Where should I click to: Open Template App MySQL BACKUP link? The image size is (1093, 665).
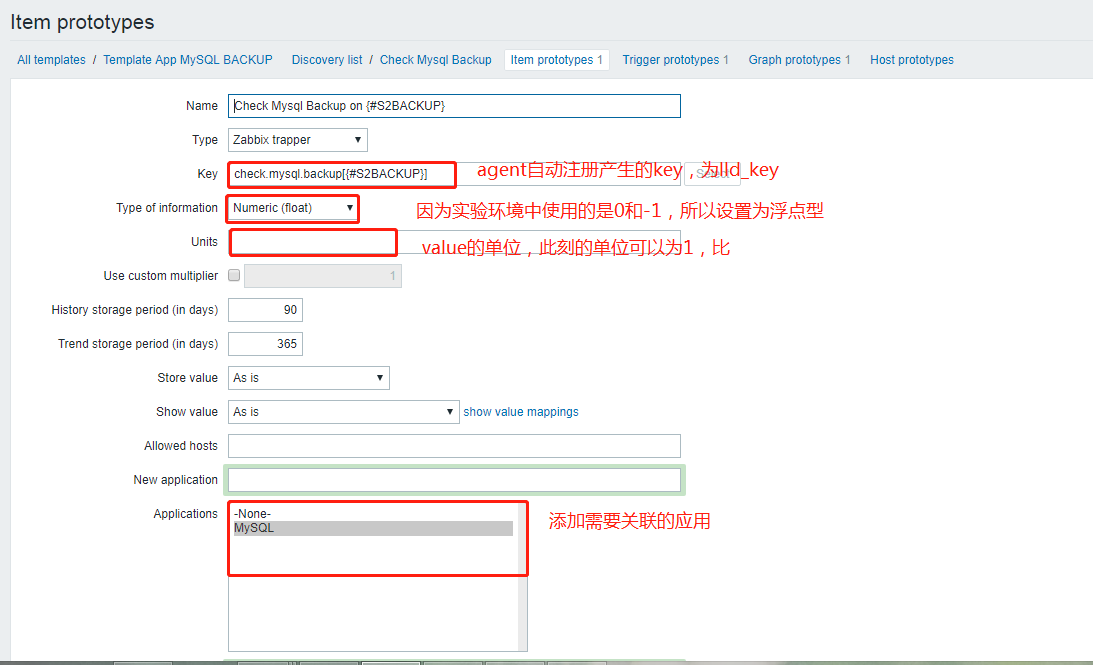tap(188, 60)
